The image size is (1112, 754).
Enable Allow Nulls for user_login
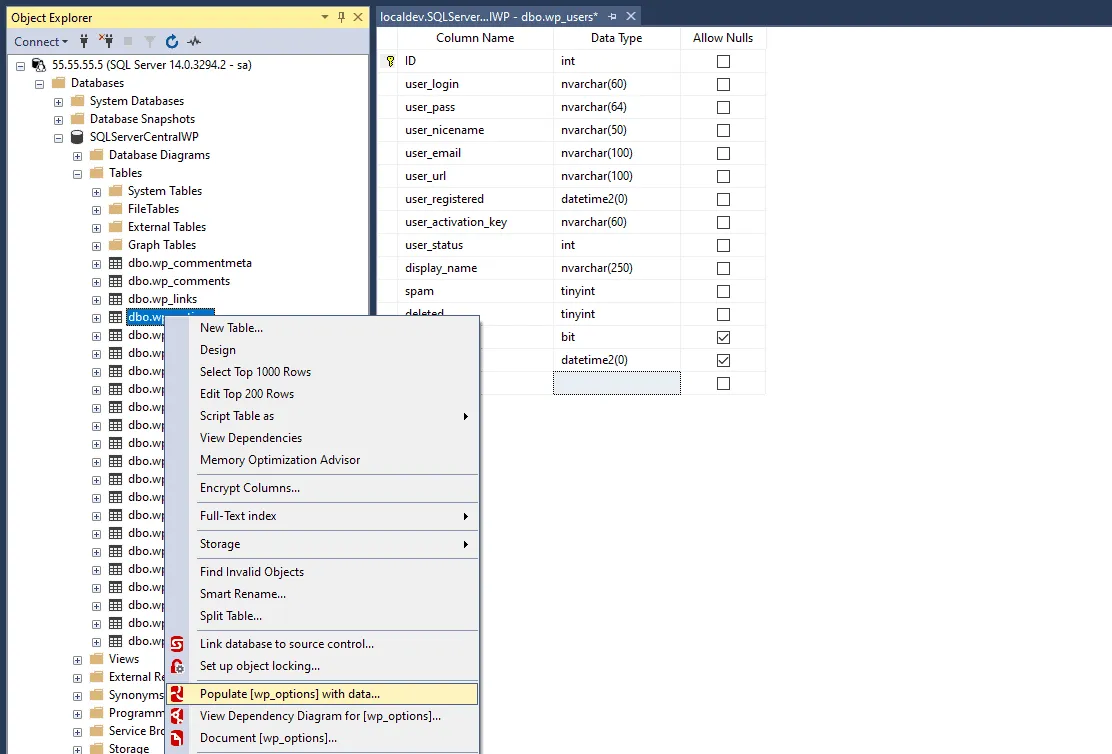pyautogui.click(x=723, y=84)
